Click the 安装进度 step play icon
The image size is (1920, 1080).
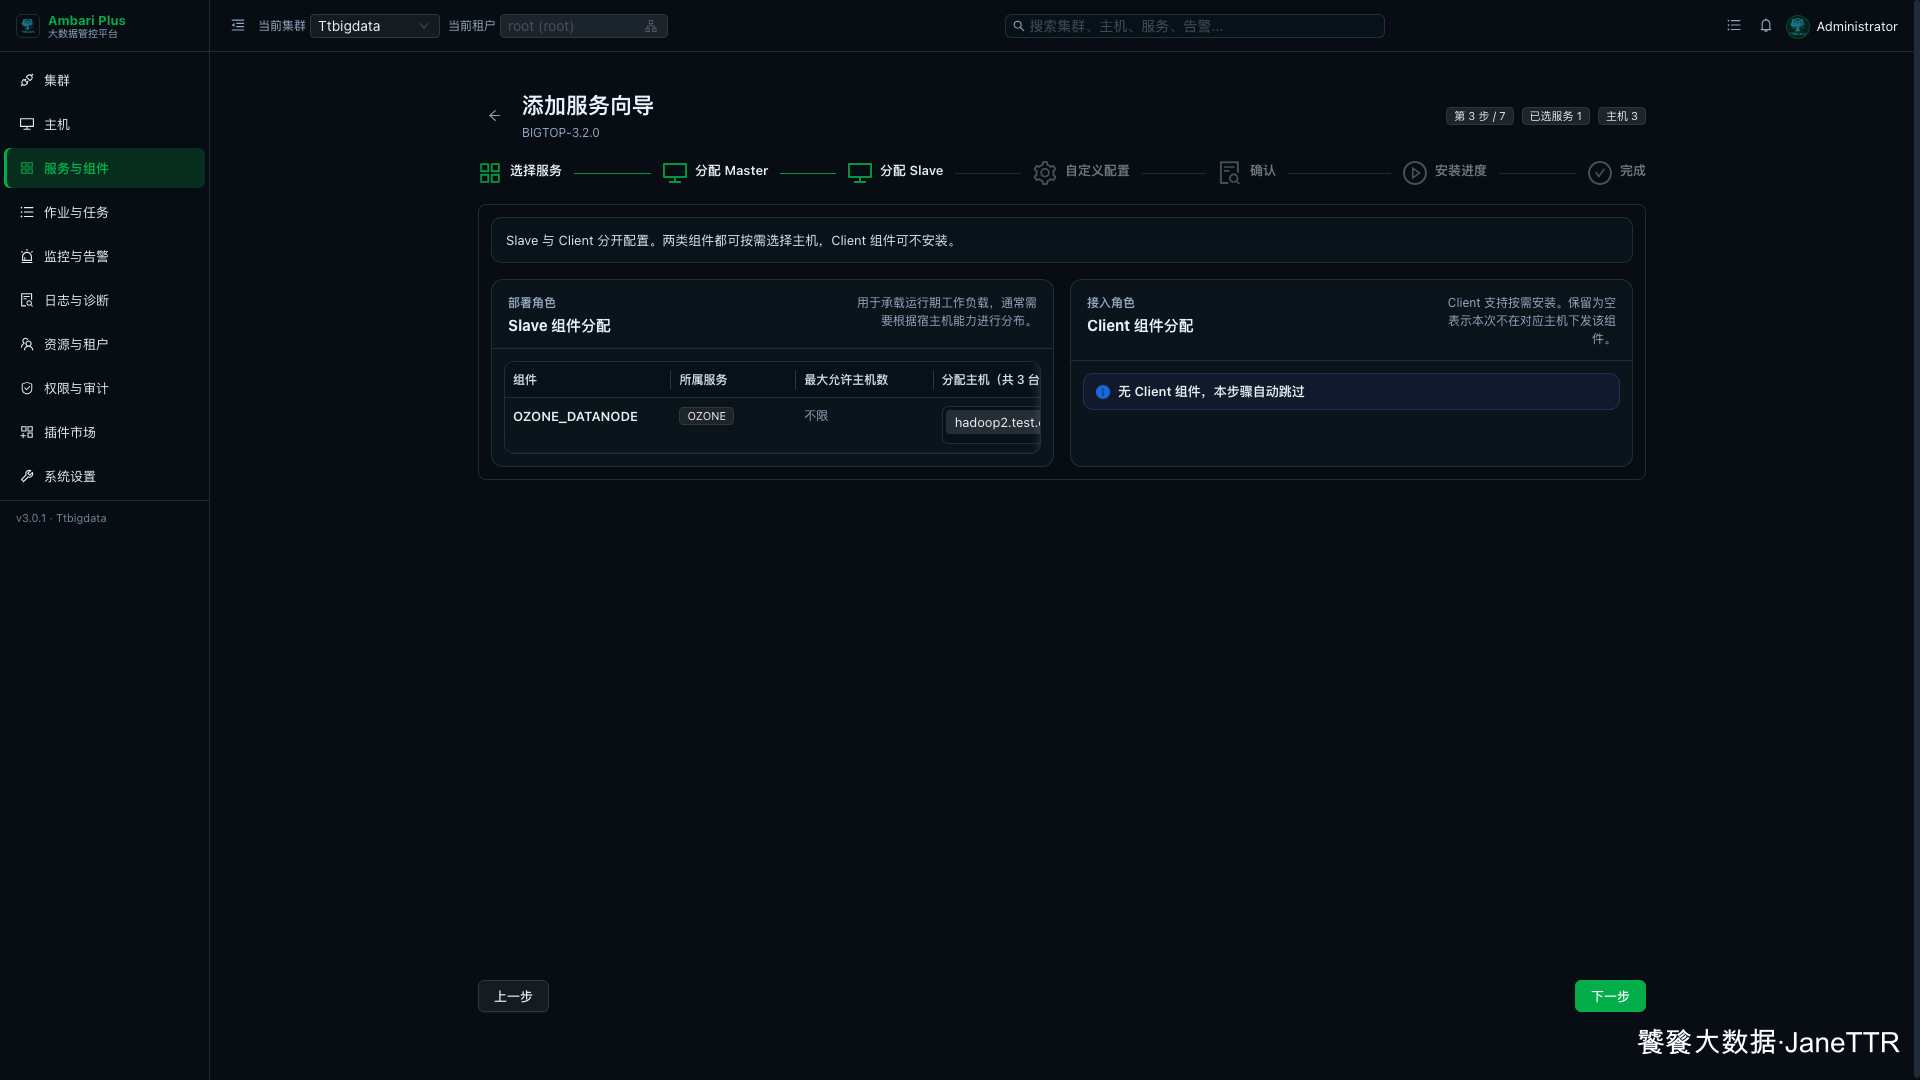(1415, 173)
